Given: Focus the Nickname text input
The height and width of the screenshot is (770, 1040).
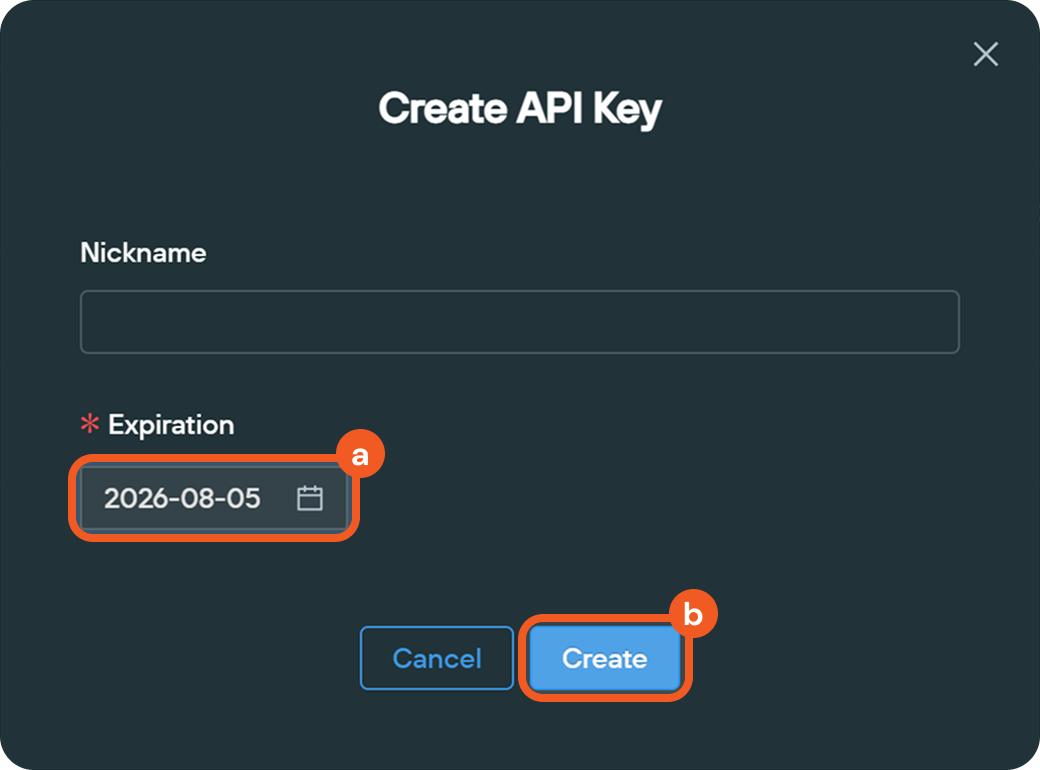Looking at the screenshot, I should tap(519, 322).
